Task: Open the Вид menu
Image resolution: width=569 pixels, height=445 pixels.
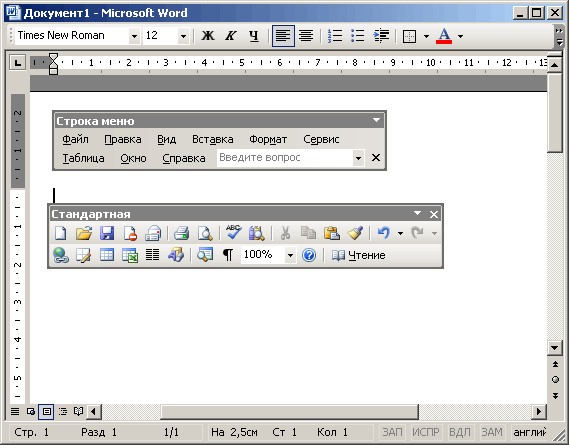Action: click(x=167, y=139)
